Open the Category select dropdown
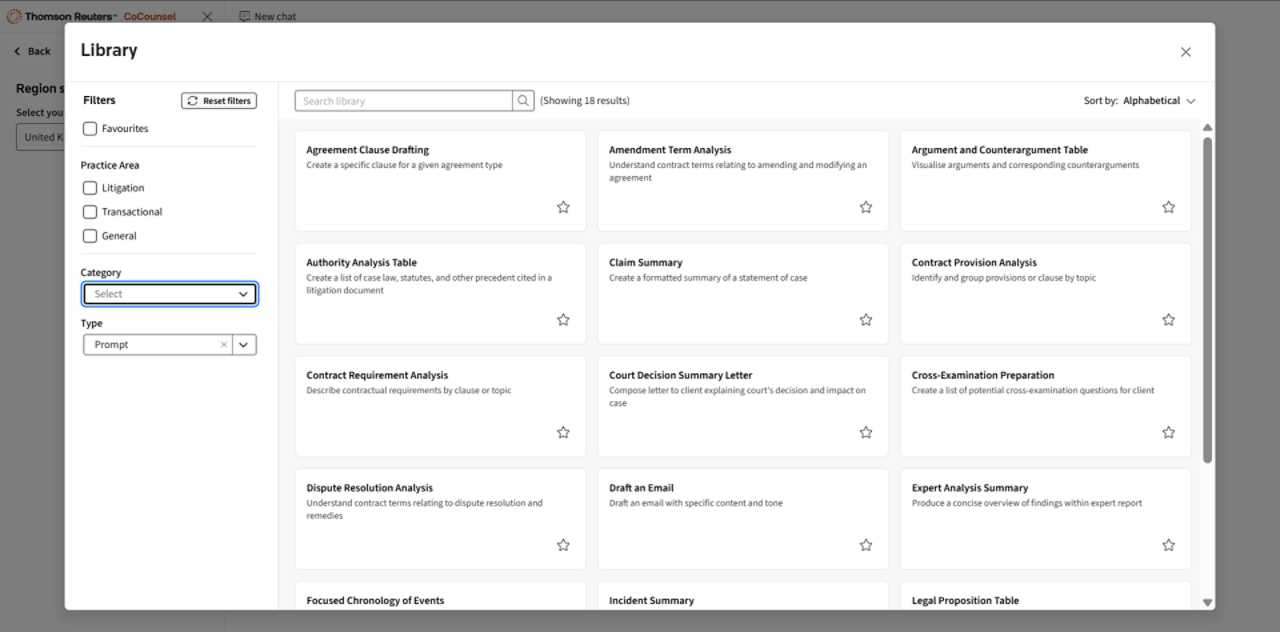Image resolution: width=1280 pixels, height=632 pixels. coord(169,294)
